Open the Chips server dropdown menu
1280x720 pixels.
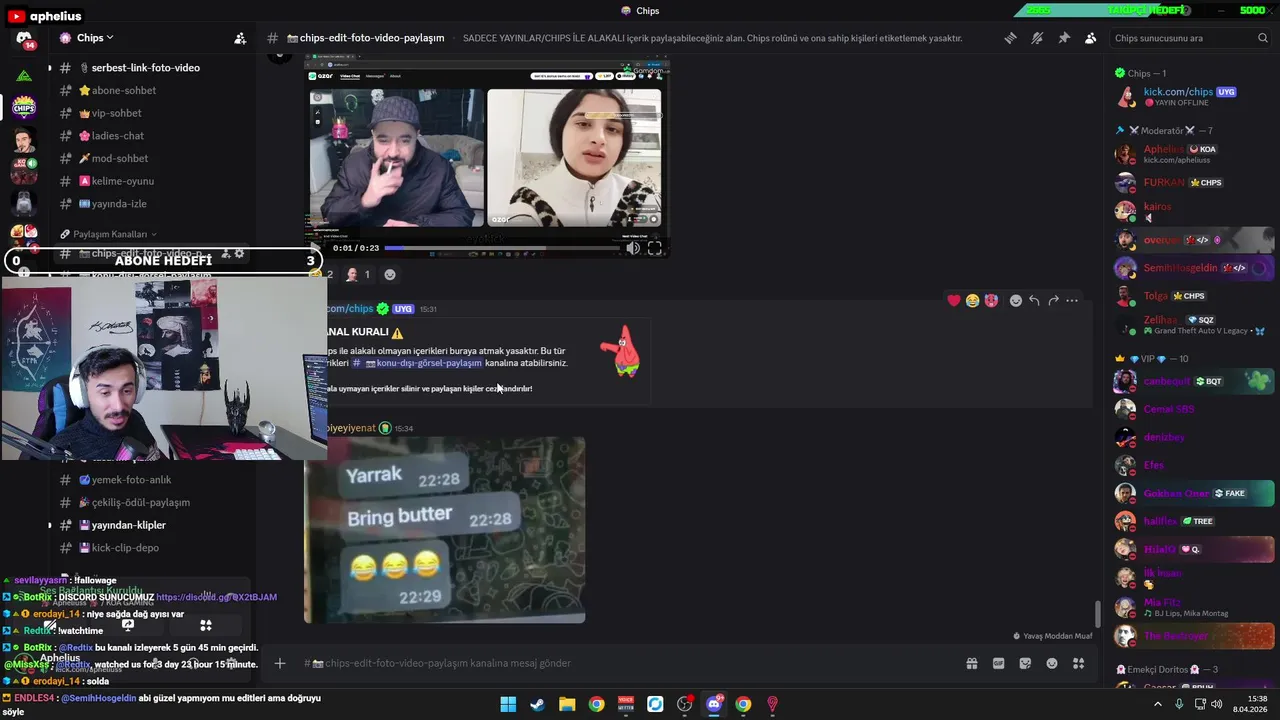tap(95, 38)
